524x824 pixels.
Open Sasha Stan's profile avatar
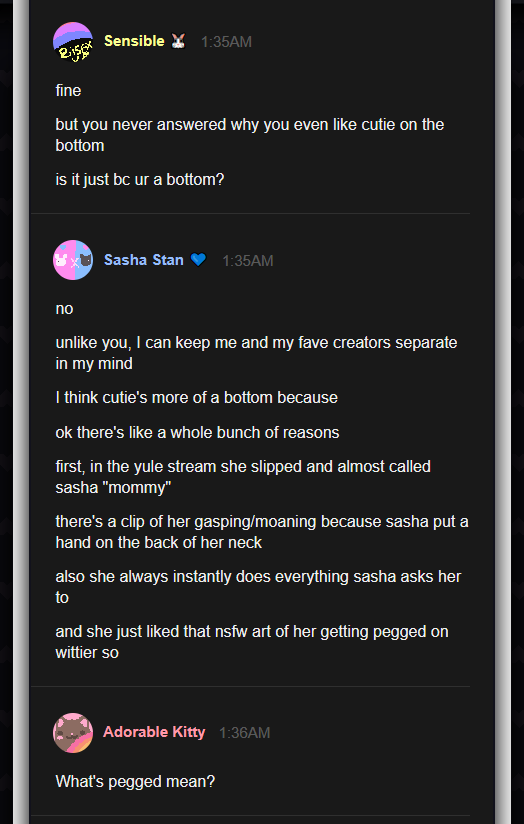tap(73, 260)
